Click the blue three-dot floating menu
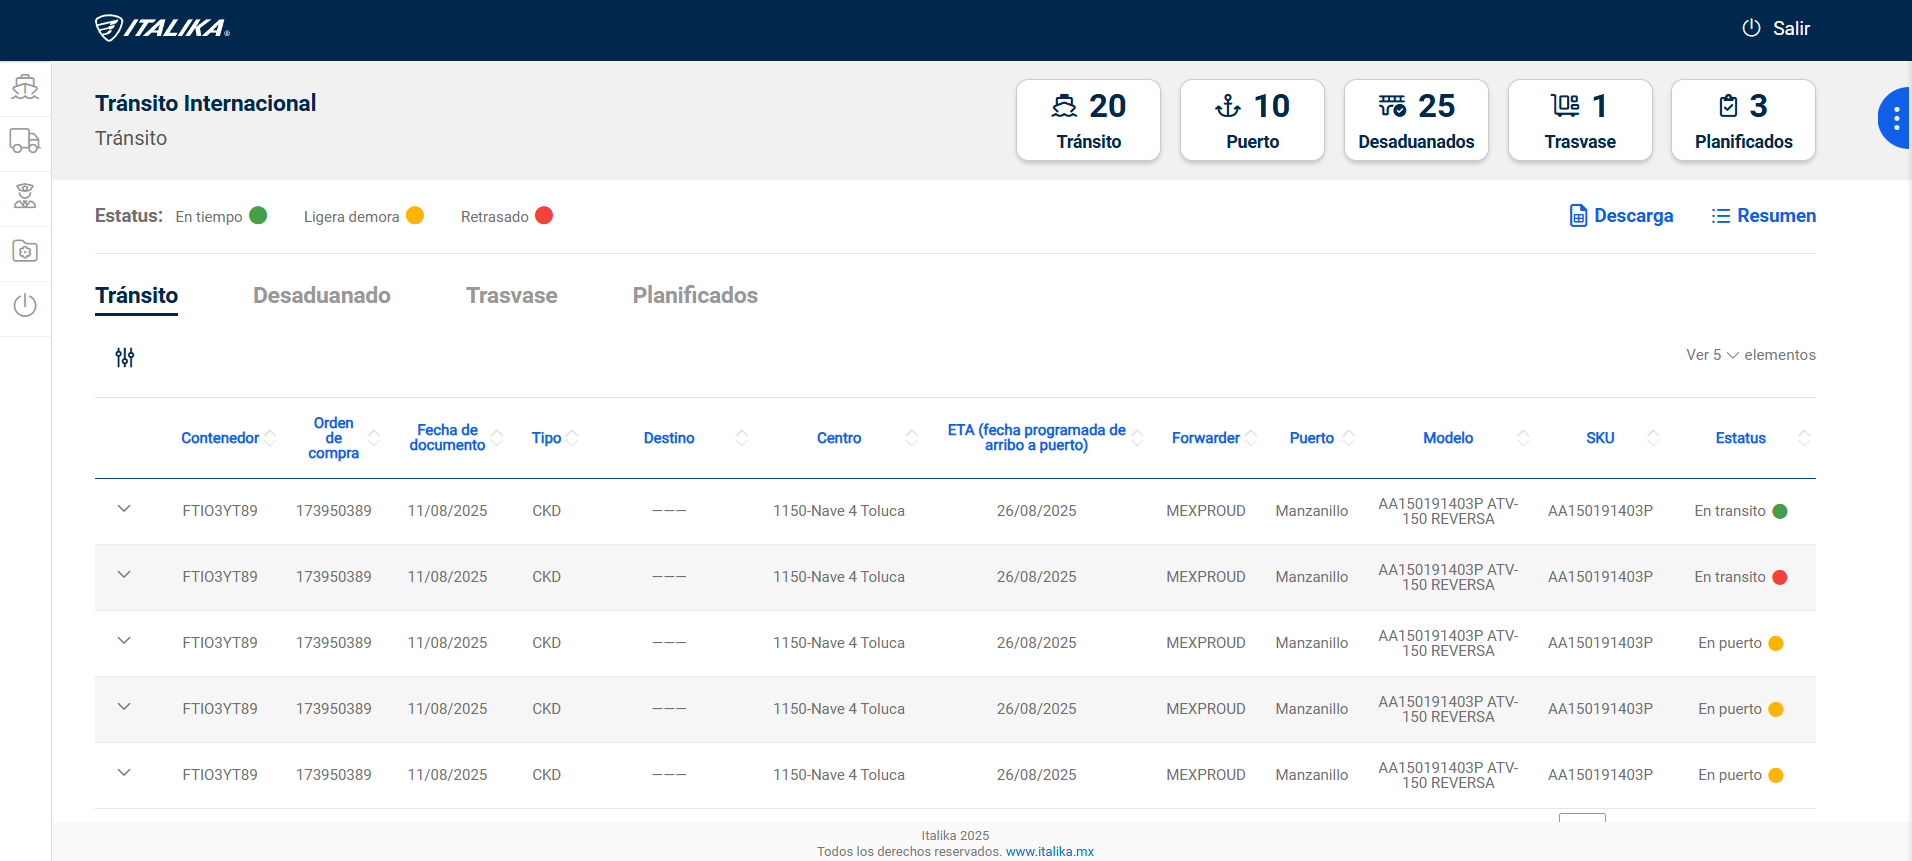 [x=1895, y=119]
